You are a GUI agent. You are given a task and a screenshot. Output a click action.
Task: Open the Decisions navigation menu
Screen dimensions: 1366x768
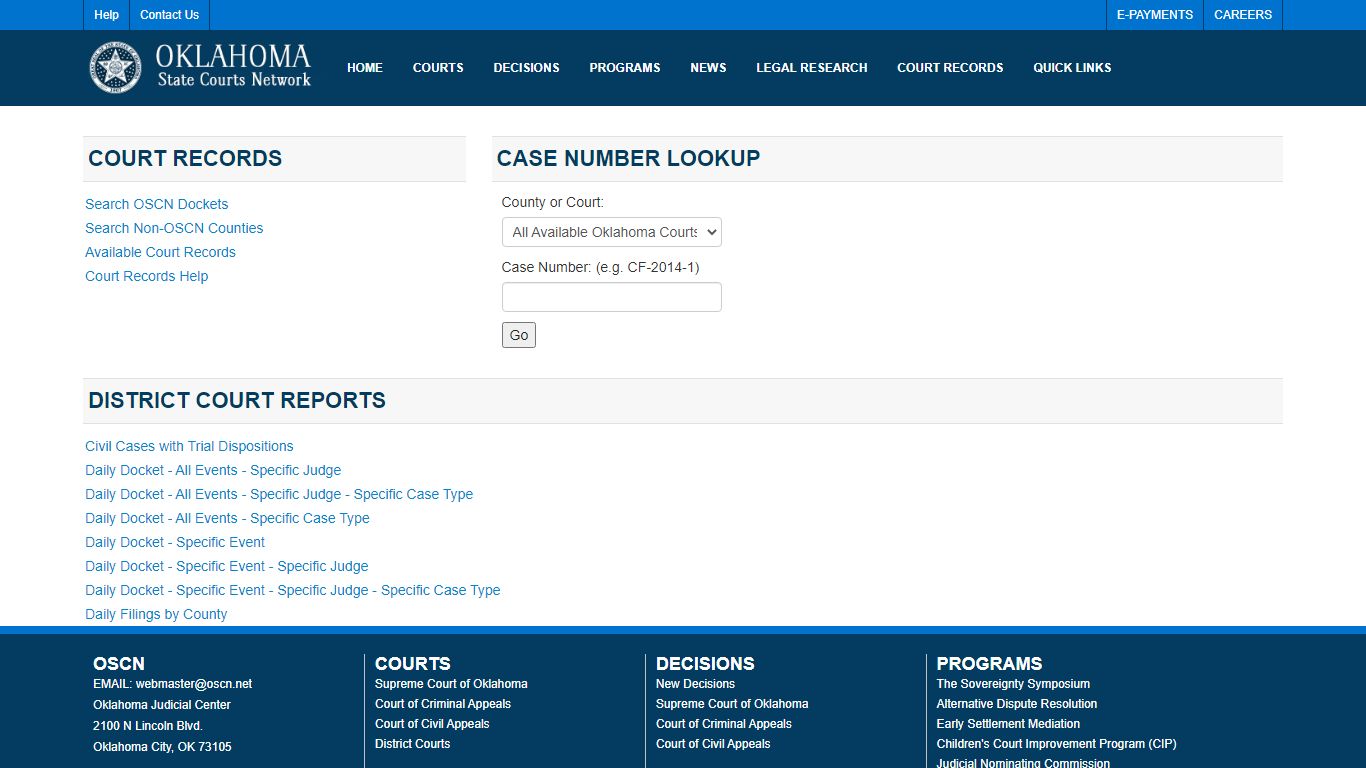click(526, 68)
